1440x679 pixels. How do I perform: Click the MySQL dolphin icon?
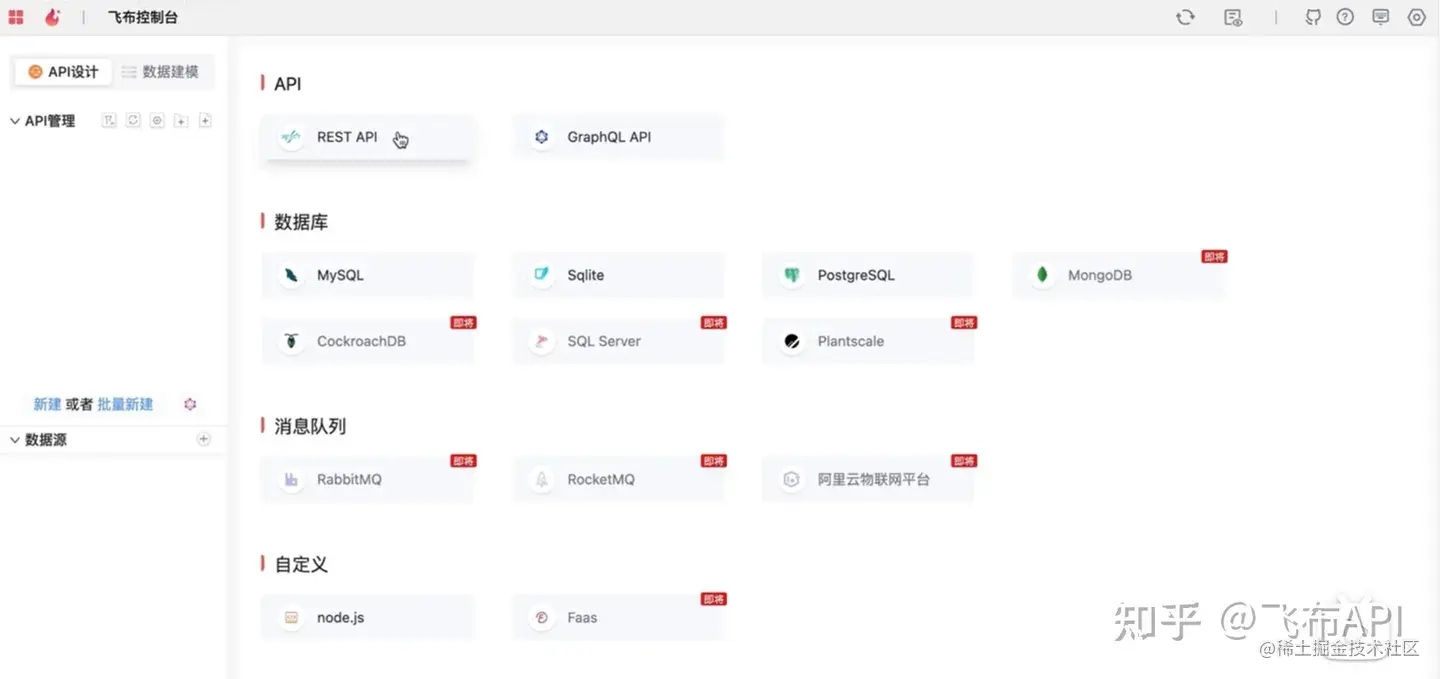point(291,275)
